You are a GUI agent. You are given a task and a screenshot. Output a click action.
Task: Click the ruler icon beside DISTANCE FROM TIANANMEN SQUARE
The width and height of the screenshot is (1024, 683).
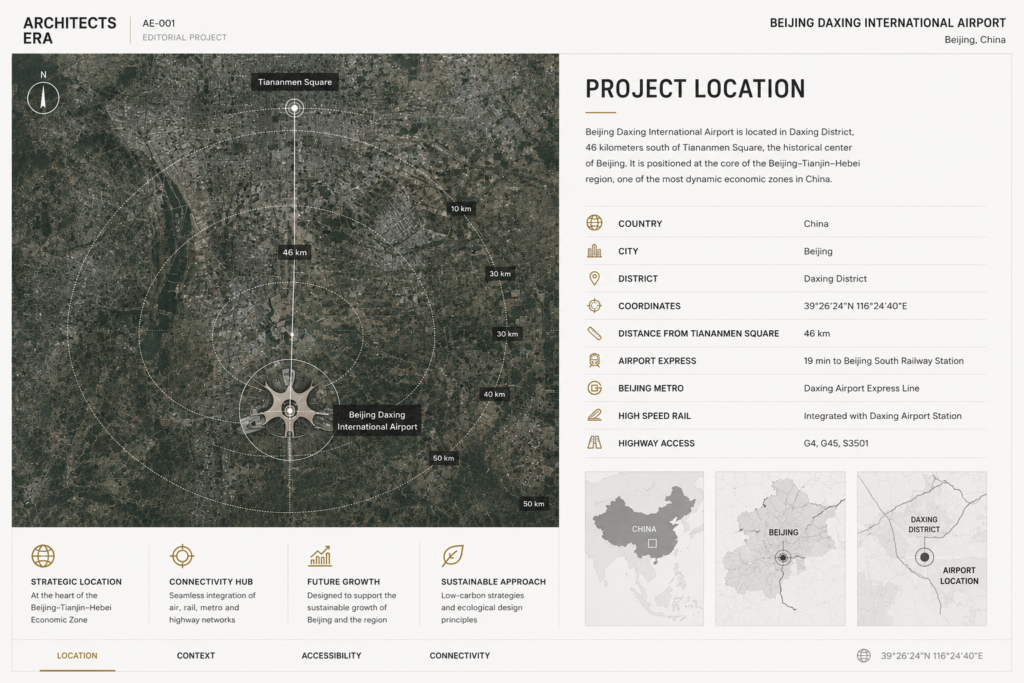(594, 333)
